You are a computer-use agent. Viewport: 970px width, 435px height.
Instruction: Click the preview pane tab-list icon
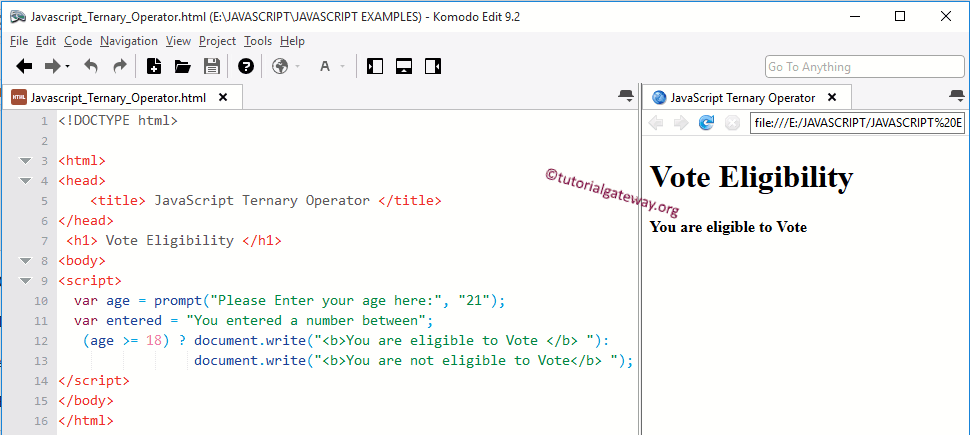pyautogui.click(x=957, y=95)
